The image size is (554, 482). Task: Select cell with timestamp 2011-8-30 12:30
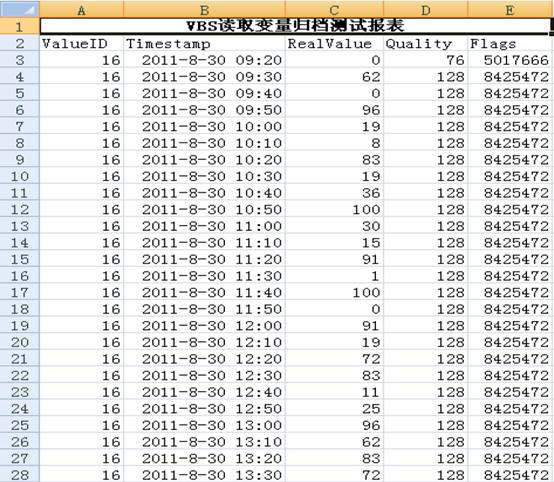coord(205,375)
